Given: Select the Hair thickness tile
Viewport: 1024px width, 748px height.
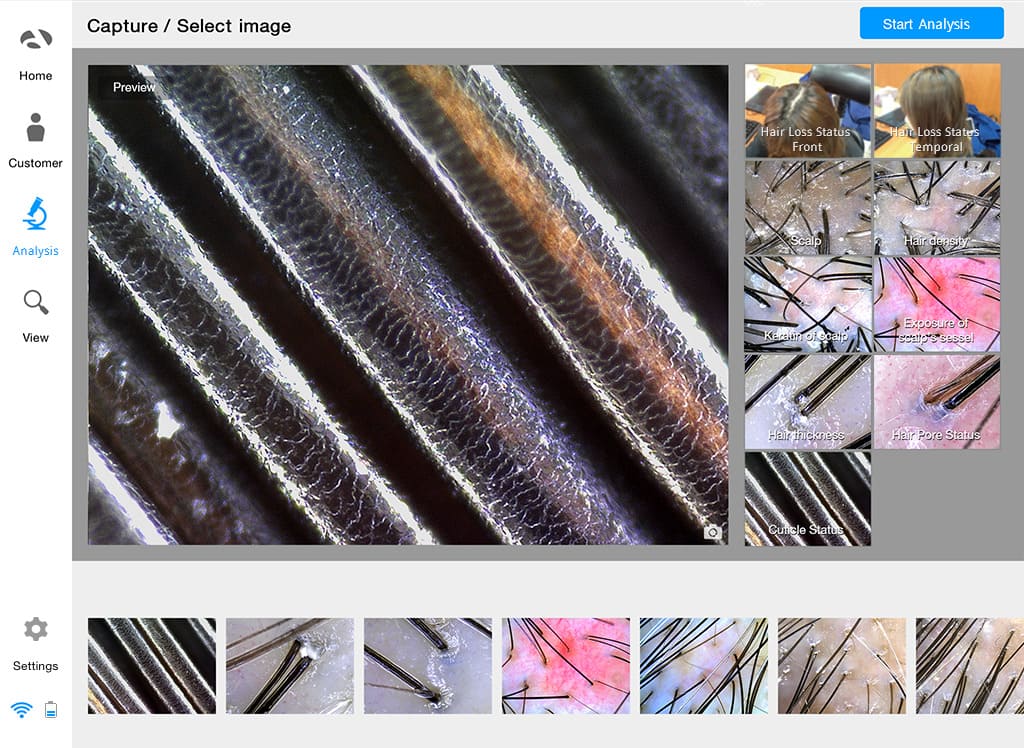Looking at the screenshot, I should click(808, 402).
